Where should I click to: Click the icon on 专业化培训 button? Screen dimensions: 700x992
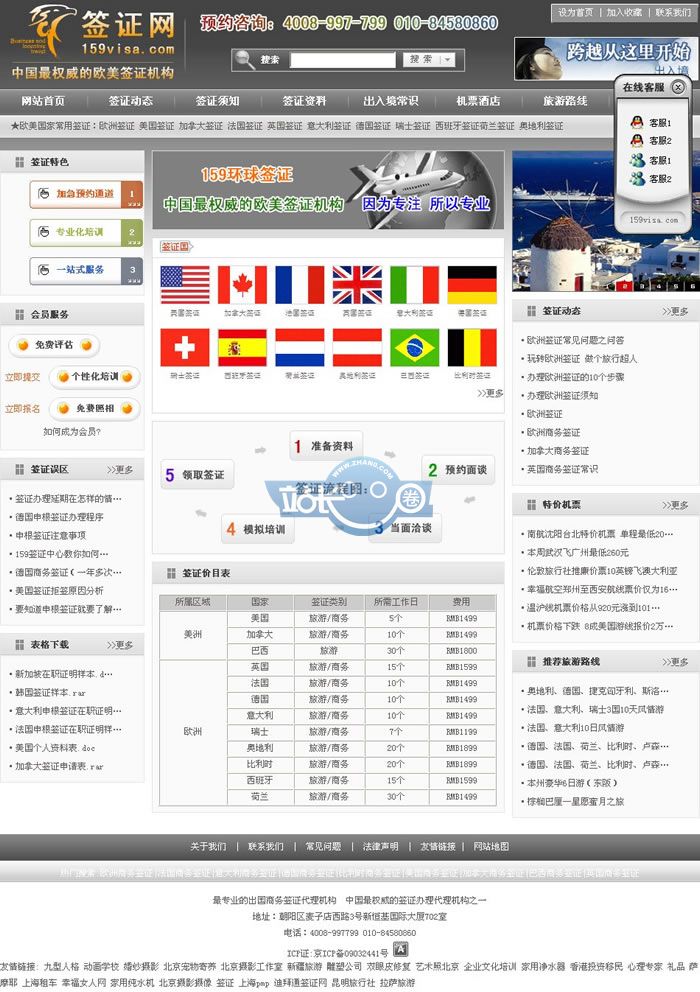coord(44,232)
